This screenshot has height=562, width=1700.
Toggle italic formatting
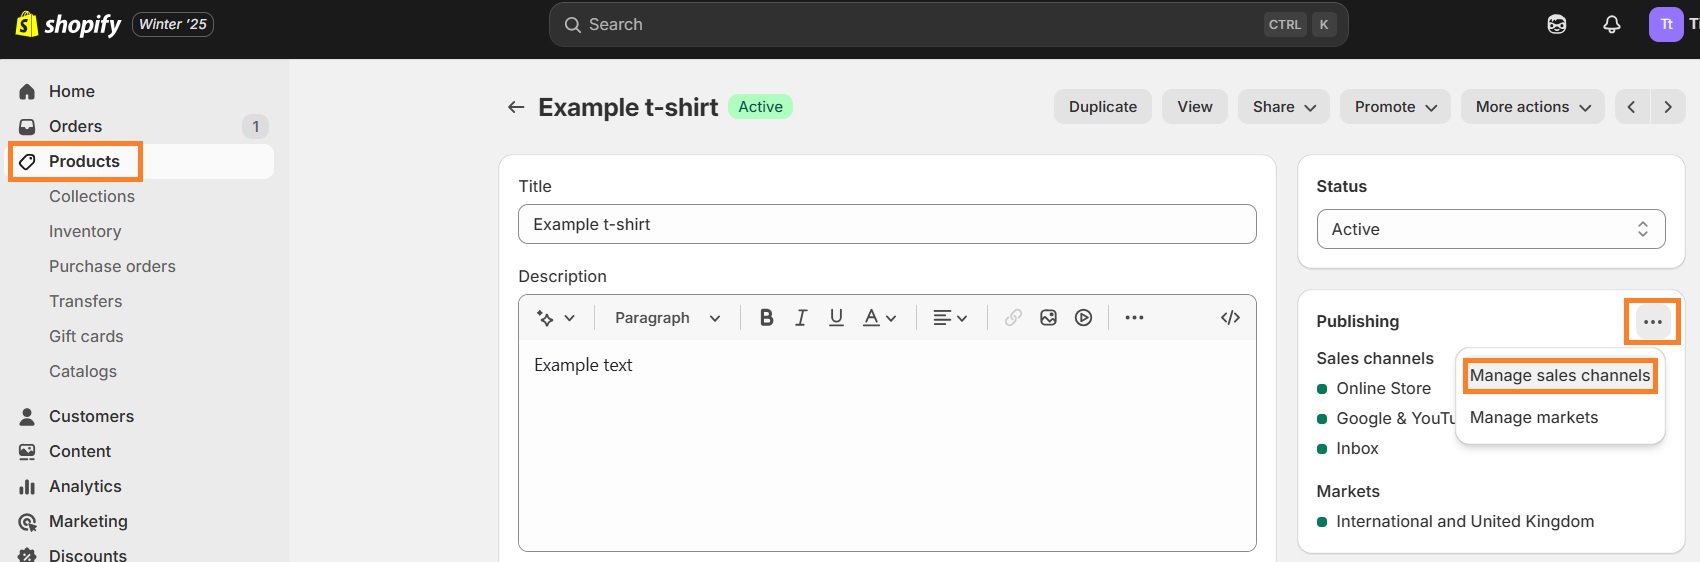pos(801,317)
